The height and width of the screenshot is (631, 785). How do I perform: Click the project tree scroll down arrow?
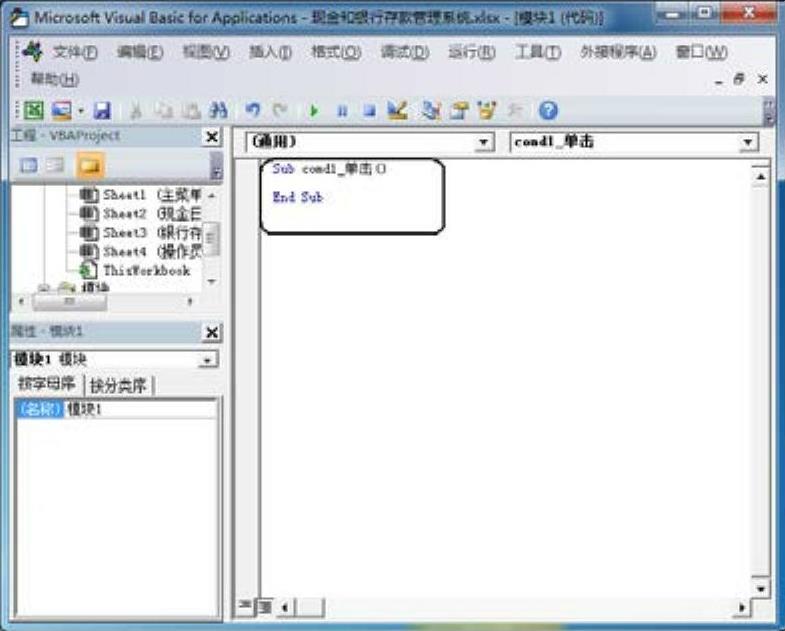pyautogui.click(x=212, y=281)
